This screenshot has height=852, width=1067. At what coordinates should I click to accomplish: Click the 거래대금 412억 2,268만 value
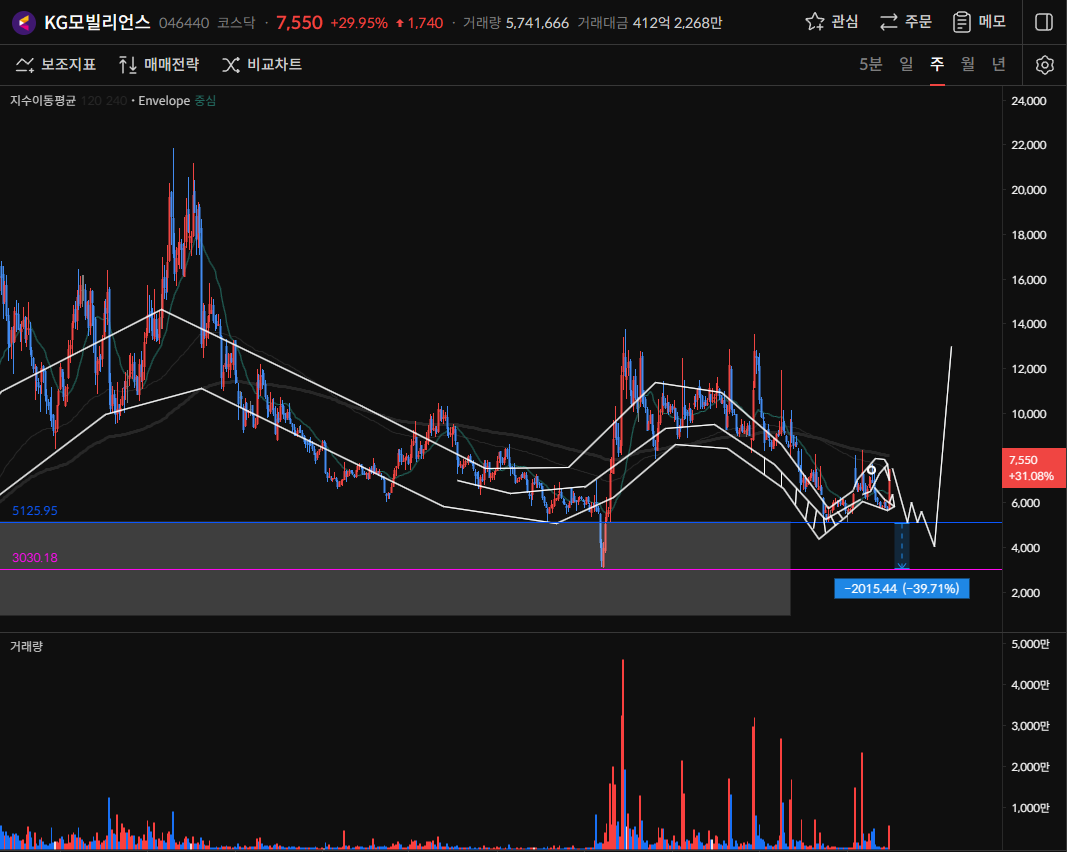(x=677, y=23)
